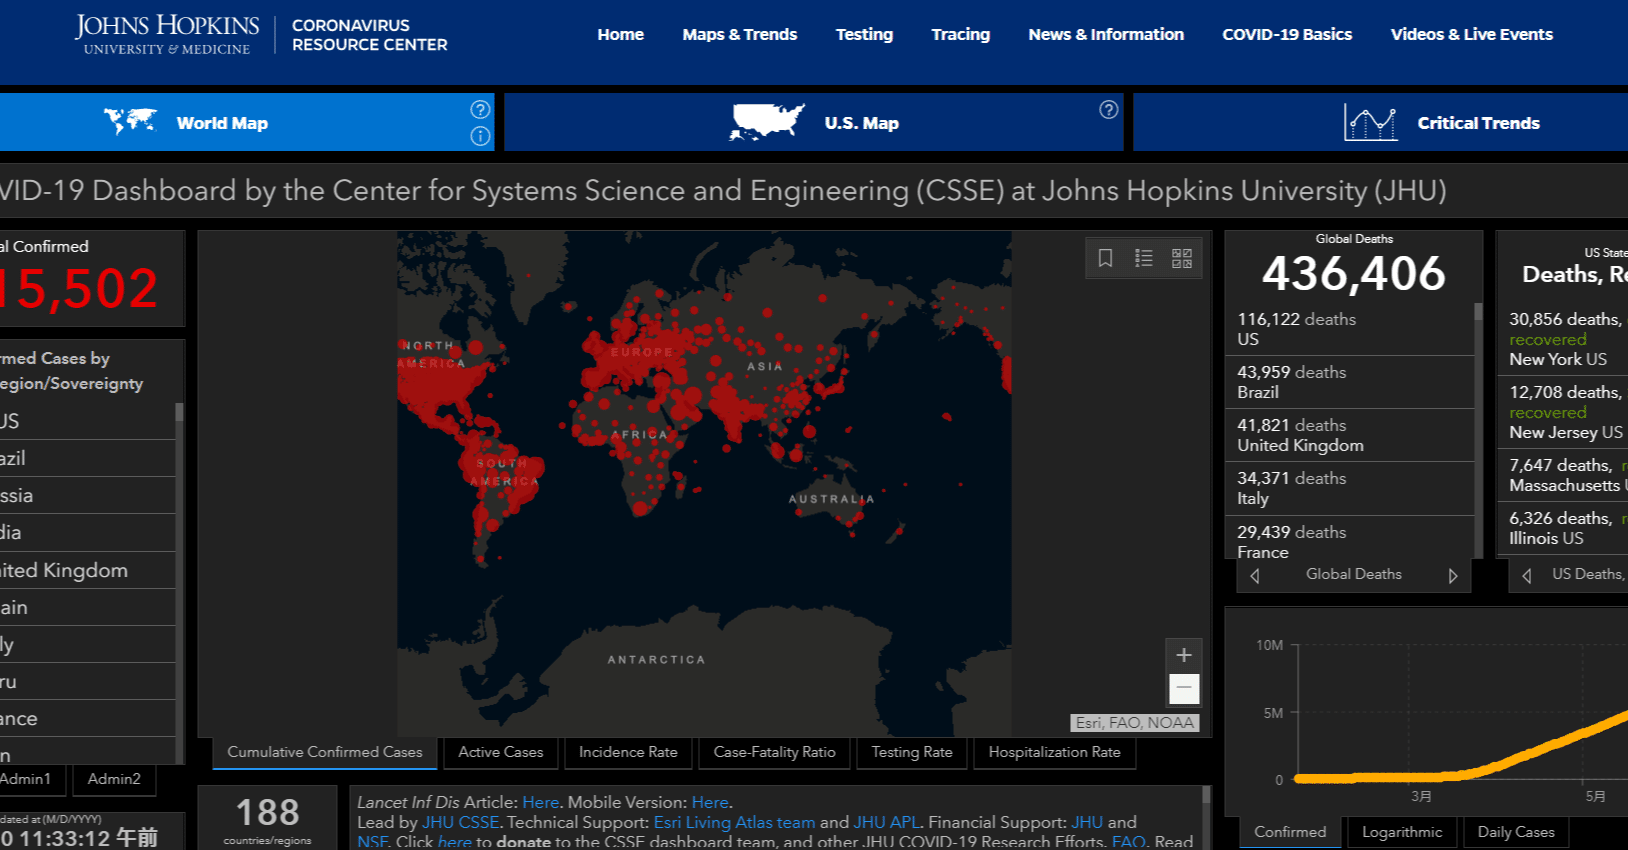Viewport: 1628px width, 850px height.
Task: Open COVID-19 Basics menu
Action: [x=1287, y=34]
